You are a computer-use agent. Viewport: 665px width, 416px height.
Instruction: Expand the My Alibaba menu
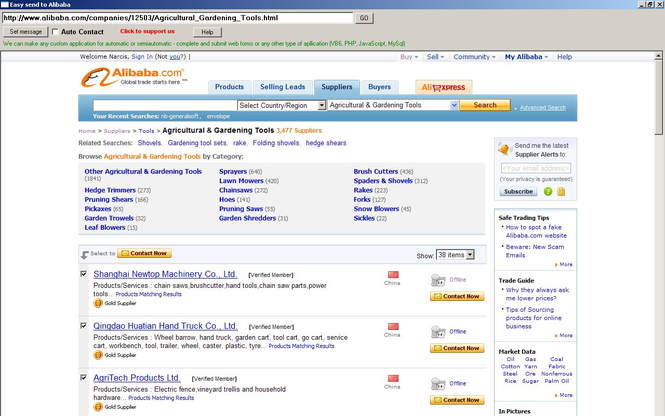pos(526,57)
